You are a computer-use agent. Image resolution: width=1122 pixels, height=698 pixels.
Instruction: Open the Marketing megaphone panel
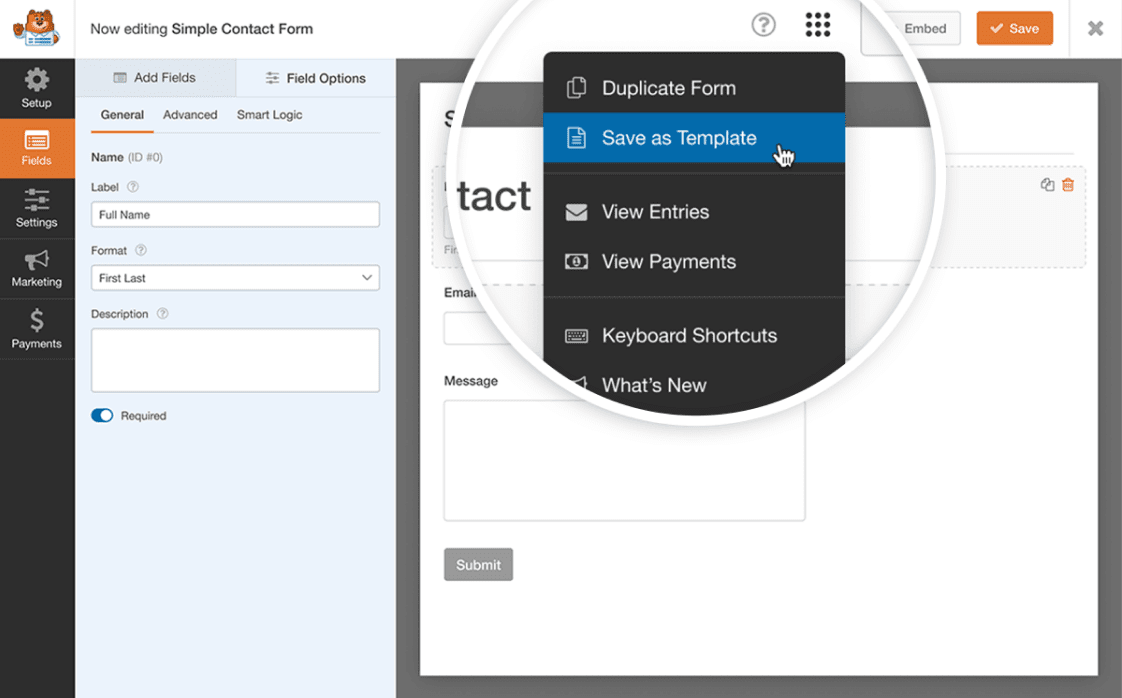(37, 269)
